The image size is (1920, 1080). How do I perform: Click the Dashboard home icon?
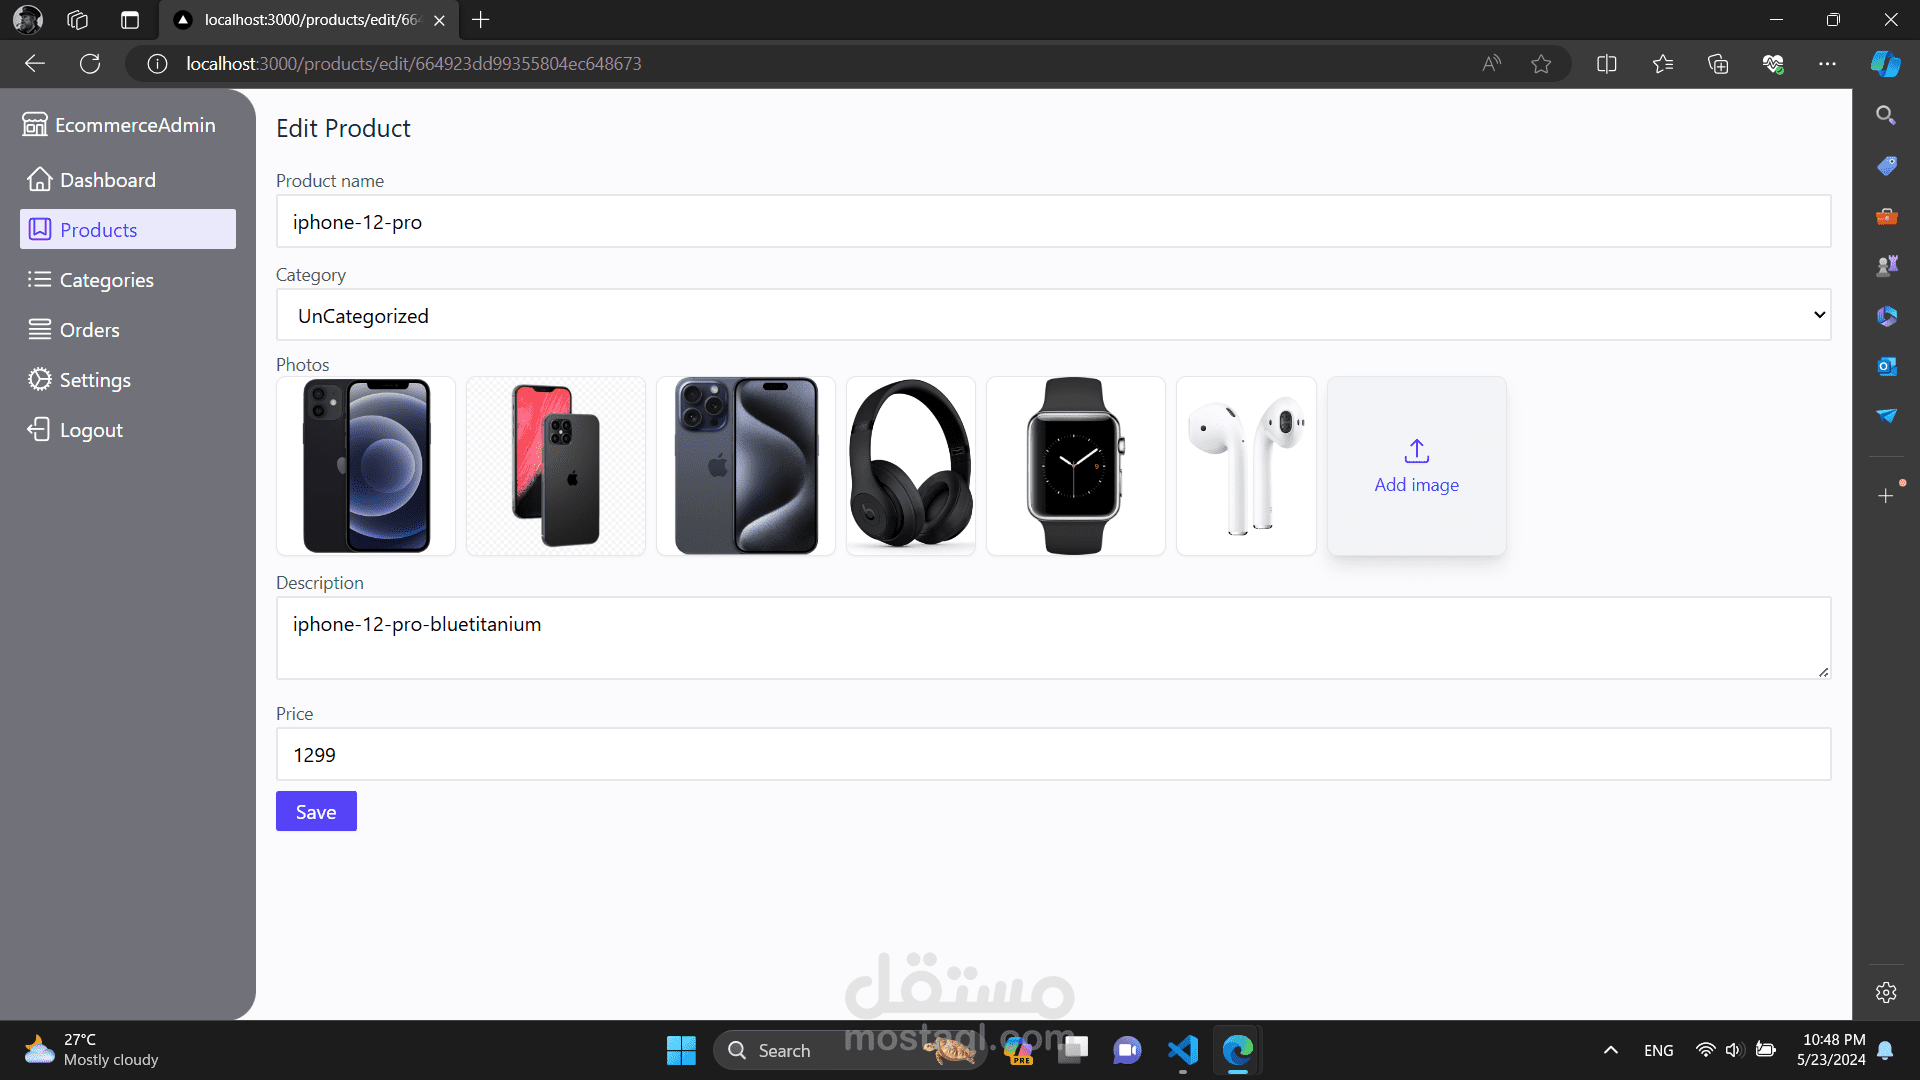pos(38,179)
